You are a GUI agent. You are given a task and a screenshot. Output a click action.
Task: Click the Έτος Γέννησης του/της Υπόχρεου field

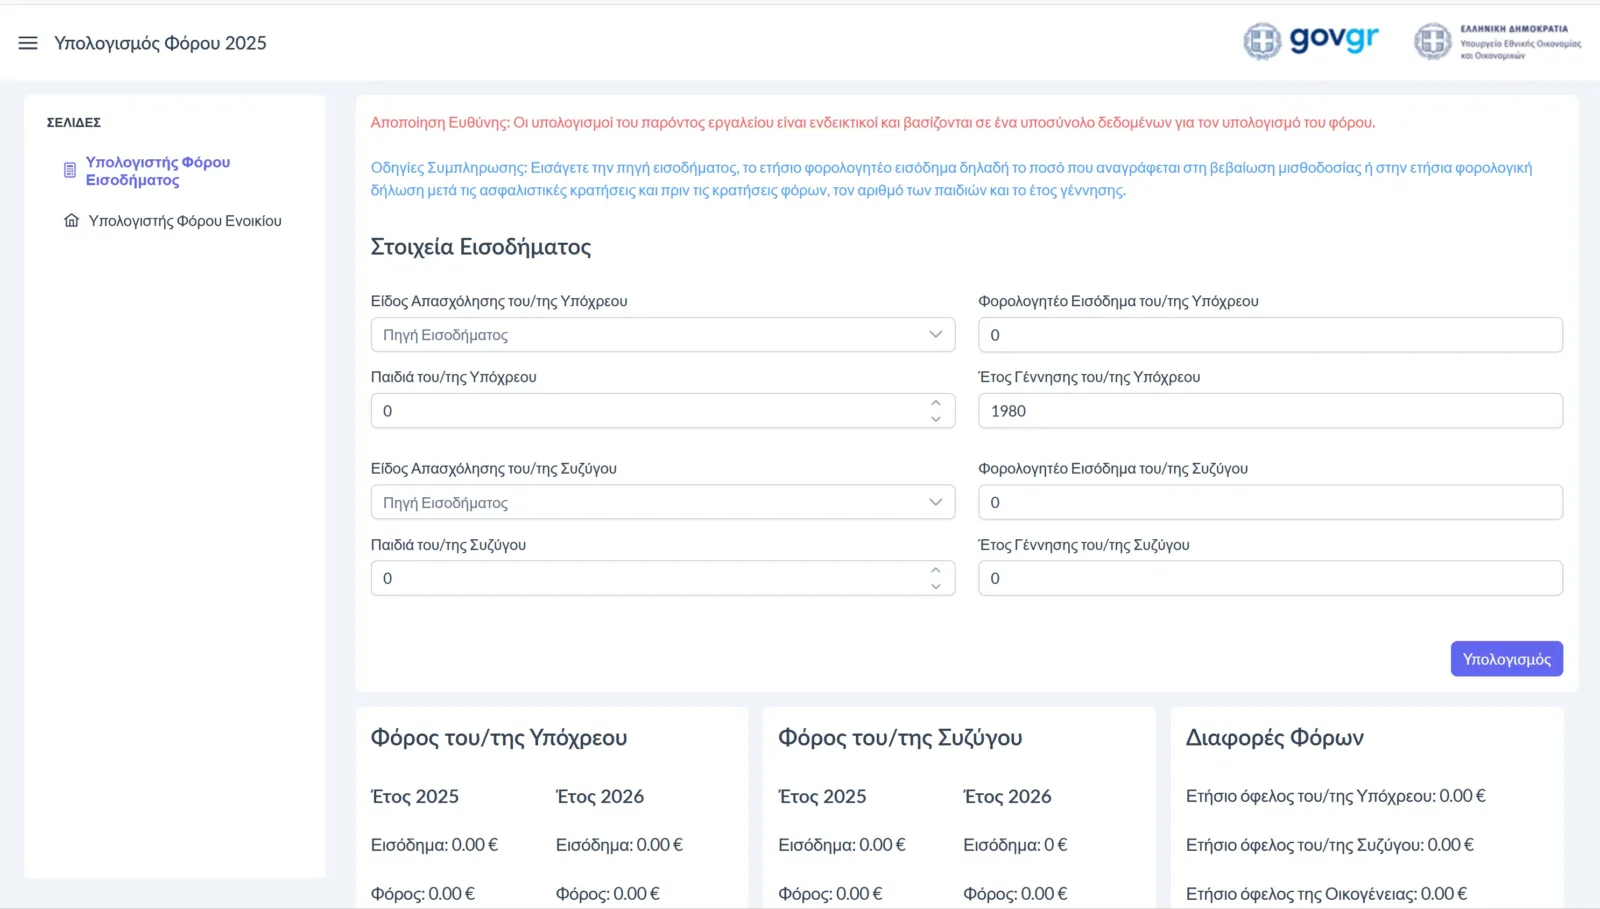coord(1269,411)
